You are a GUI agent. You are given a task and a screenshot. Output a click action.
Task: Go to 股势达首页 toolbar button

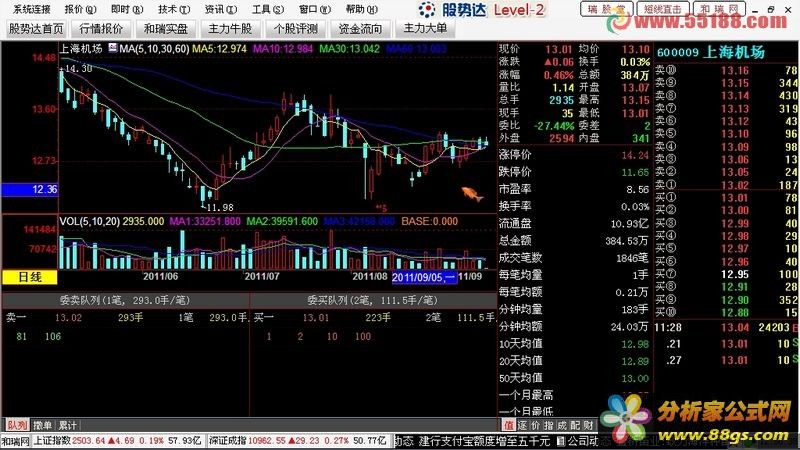[x=36, y=29]
